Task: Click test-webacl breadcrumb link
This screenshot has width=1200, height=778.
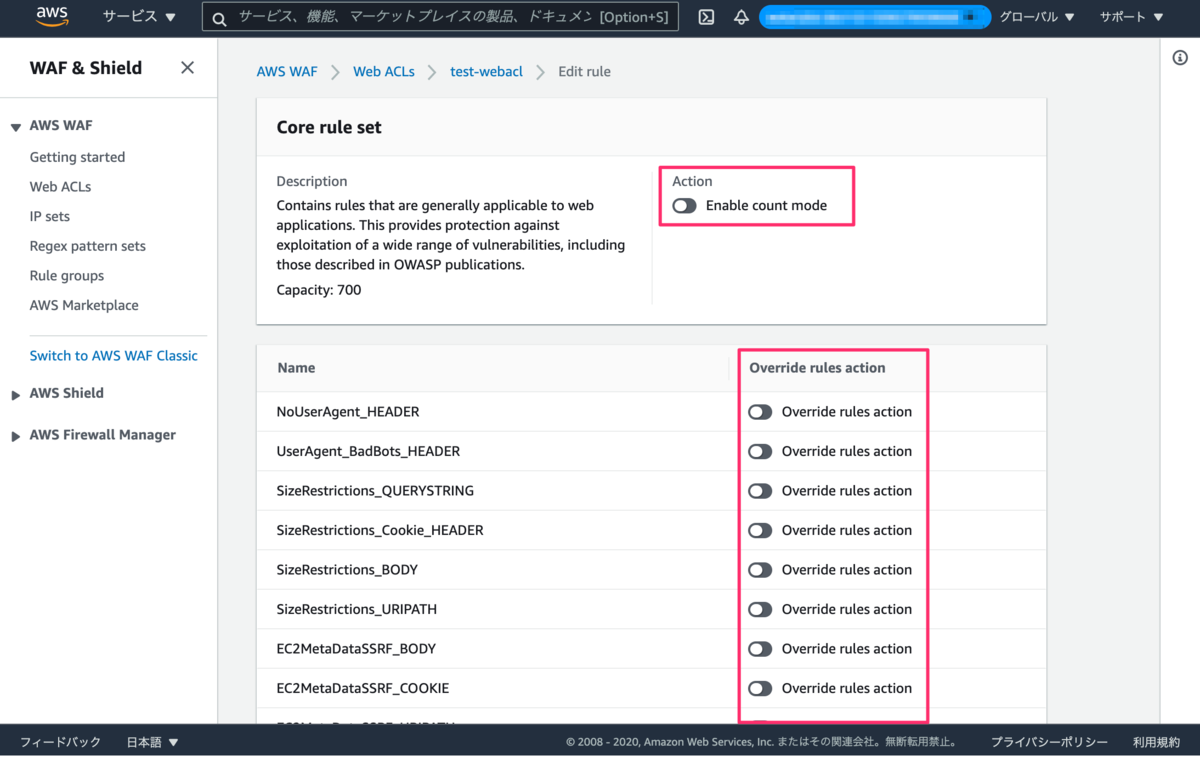Action: click(487, 72)
